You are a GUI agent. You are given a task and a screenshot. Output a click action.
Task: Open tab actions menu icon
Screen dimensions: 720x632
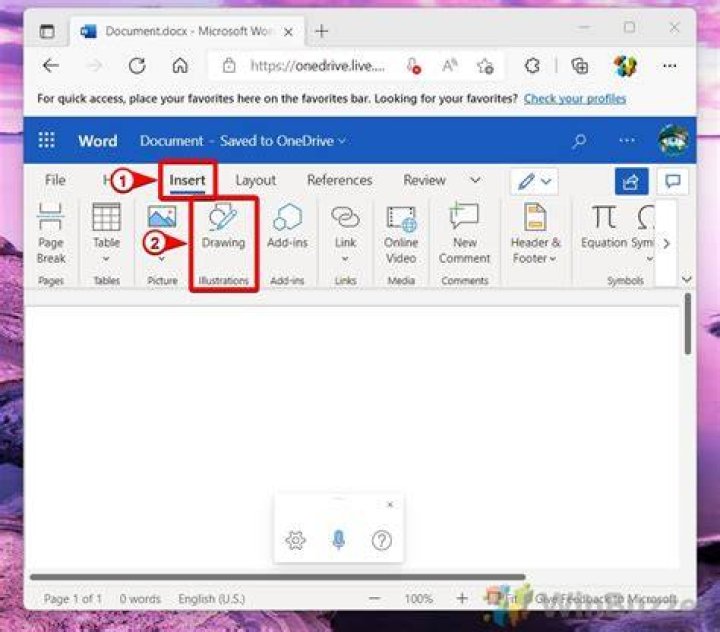point(47,31)
